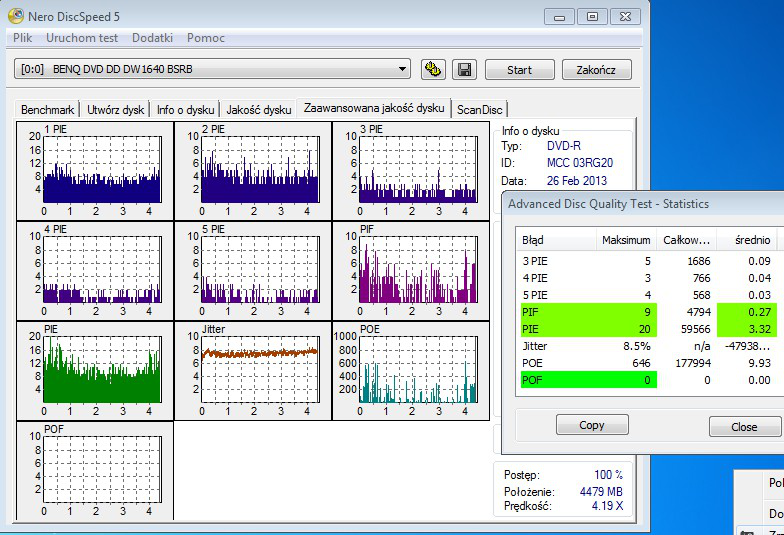Switch to the Jakość dysku tab
Image resolution: width=784 pixels, height=535 pixels.
point(258,110)
